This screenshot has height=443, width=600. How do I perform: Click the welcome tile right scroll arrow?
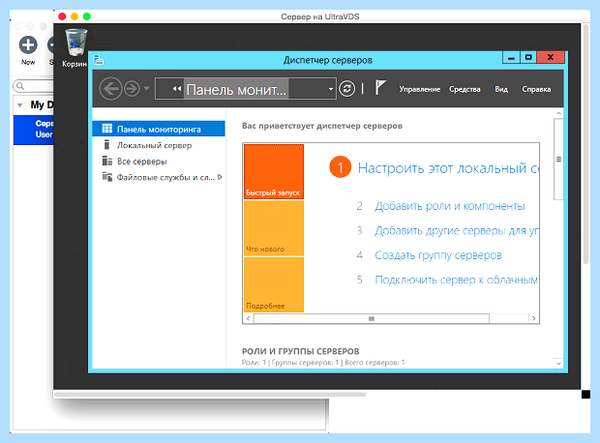[533, 318]
